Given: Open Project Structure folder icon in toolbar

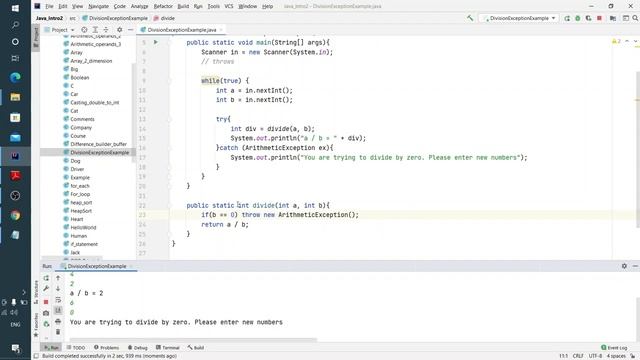Looking at the screenshot, I should [x=613, y=18].
